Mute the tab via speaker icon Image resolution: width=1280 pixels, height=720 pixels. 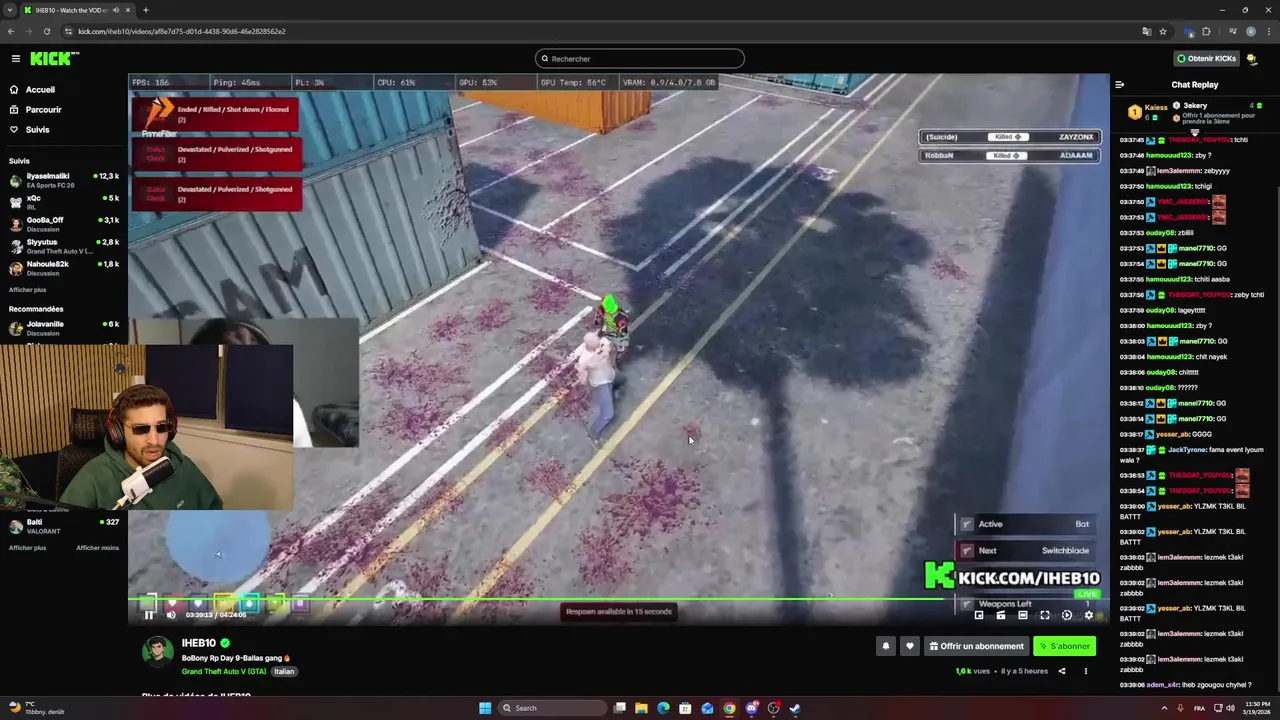pyautogui.click(x=116, y=10)
